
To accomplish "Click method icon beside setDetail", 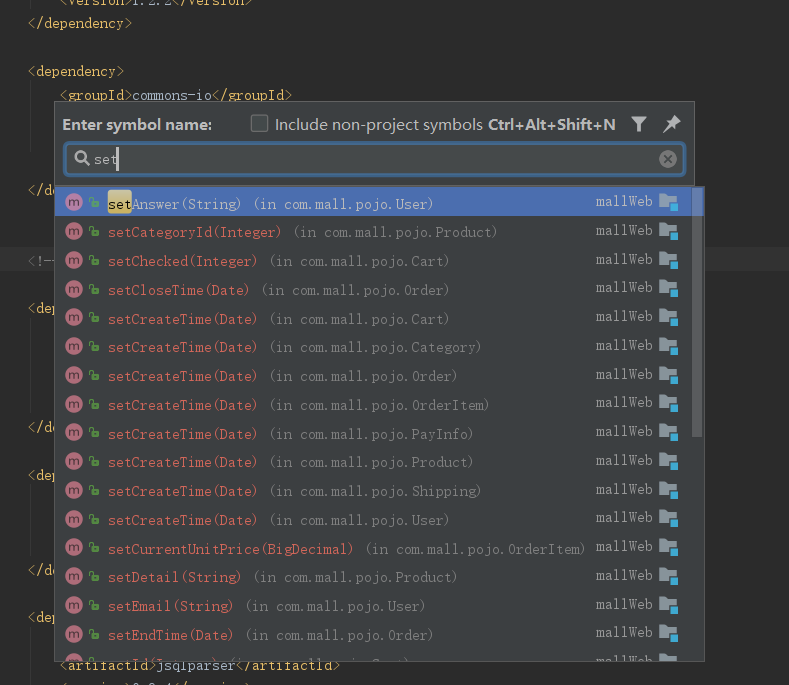I will point(74,576).
